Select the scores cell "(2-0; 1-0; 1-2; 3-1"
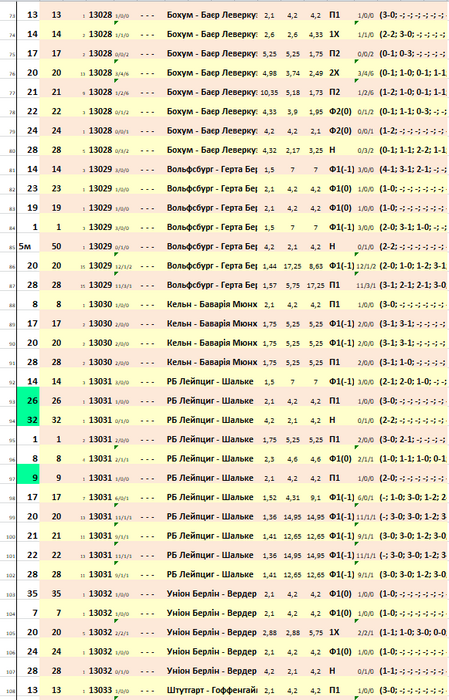The image size is (449, 700). click(x=413, y=266)
